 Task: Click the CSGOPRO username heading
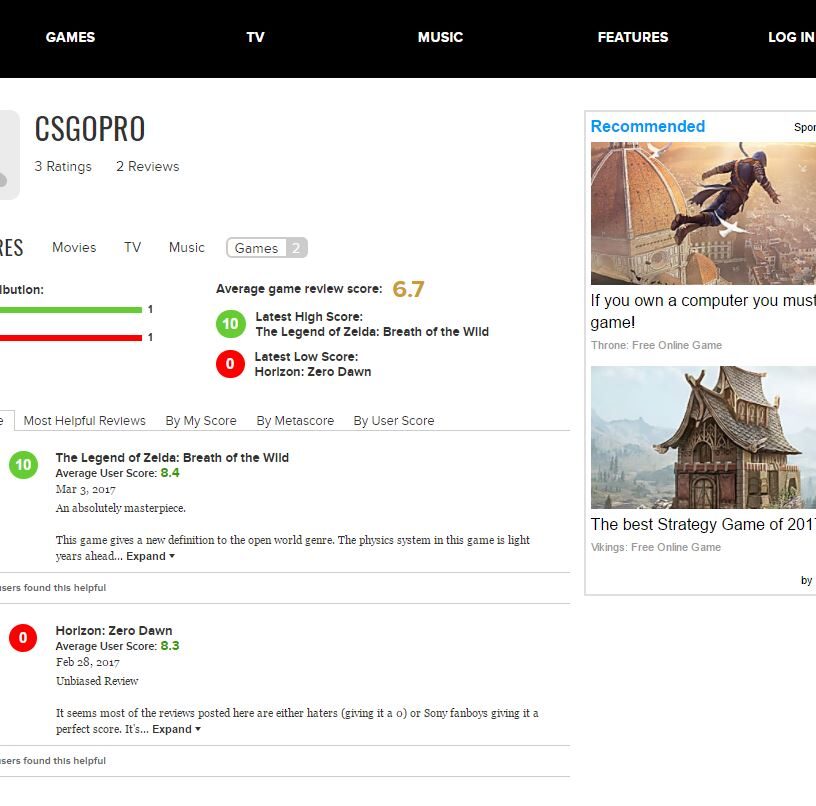90,129
